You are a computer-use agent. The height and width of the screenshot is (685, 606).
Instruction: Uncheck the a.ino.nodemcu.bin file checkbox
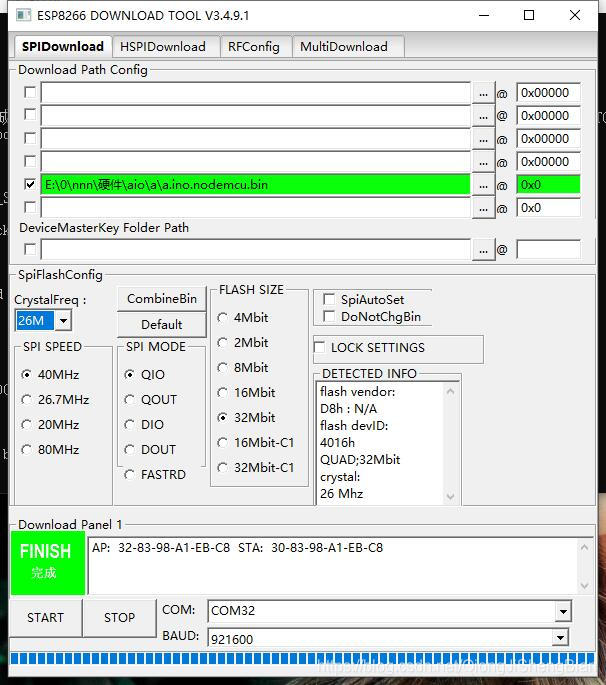(30, 184)
